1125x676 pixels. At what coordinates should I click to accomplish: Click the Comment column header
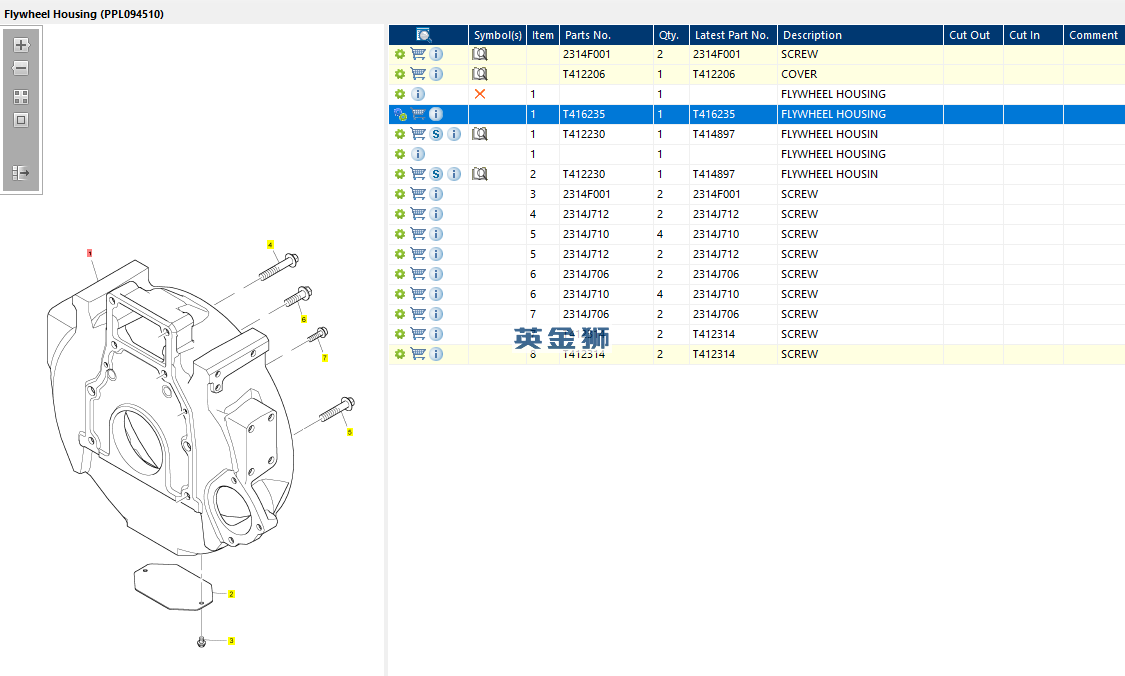[x=1093, y=35]
